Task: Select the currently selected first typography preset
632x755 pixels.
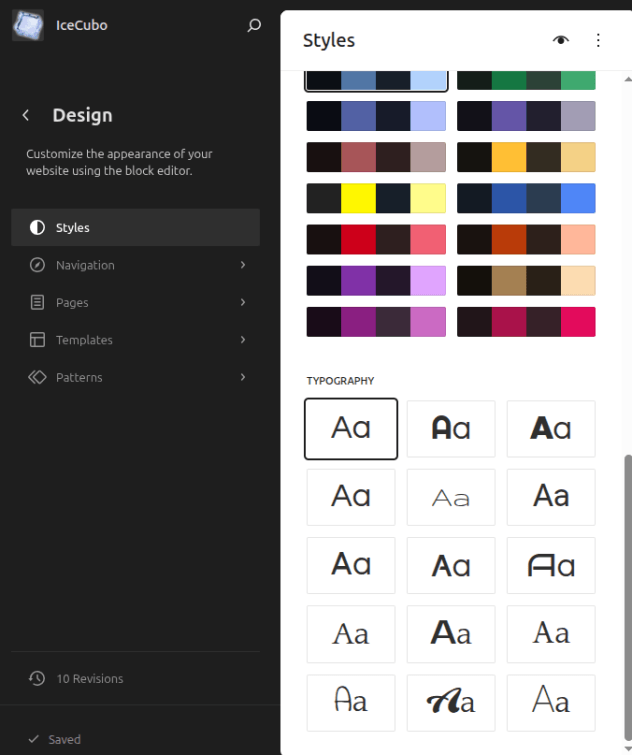Action: 351,429
